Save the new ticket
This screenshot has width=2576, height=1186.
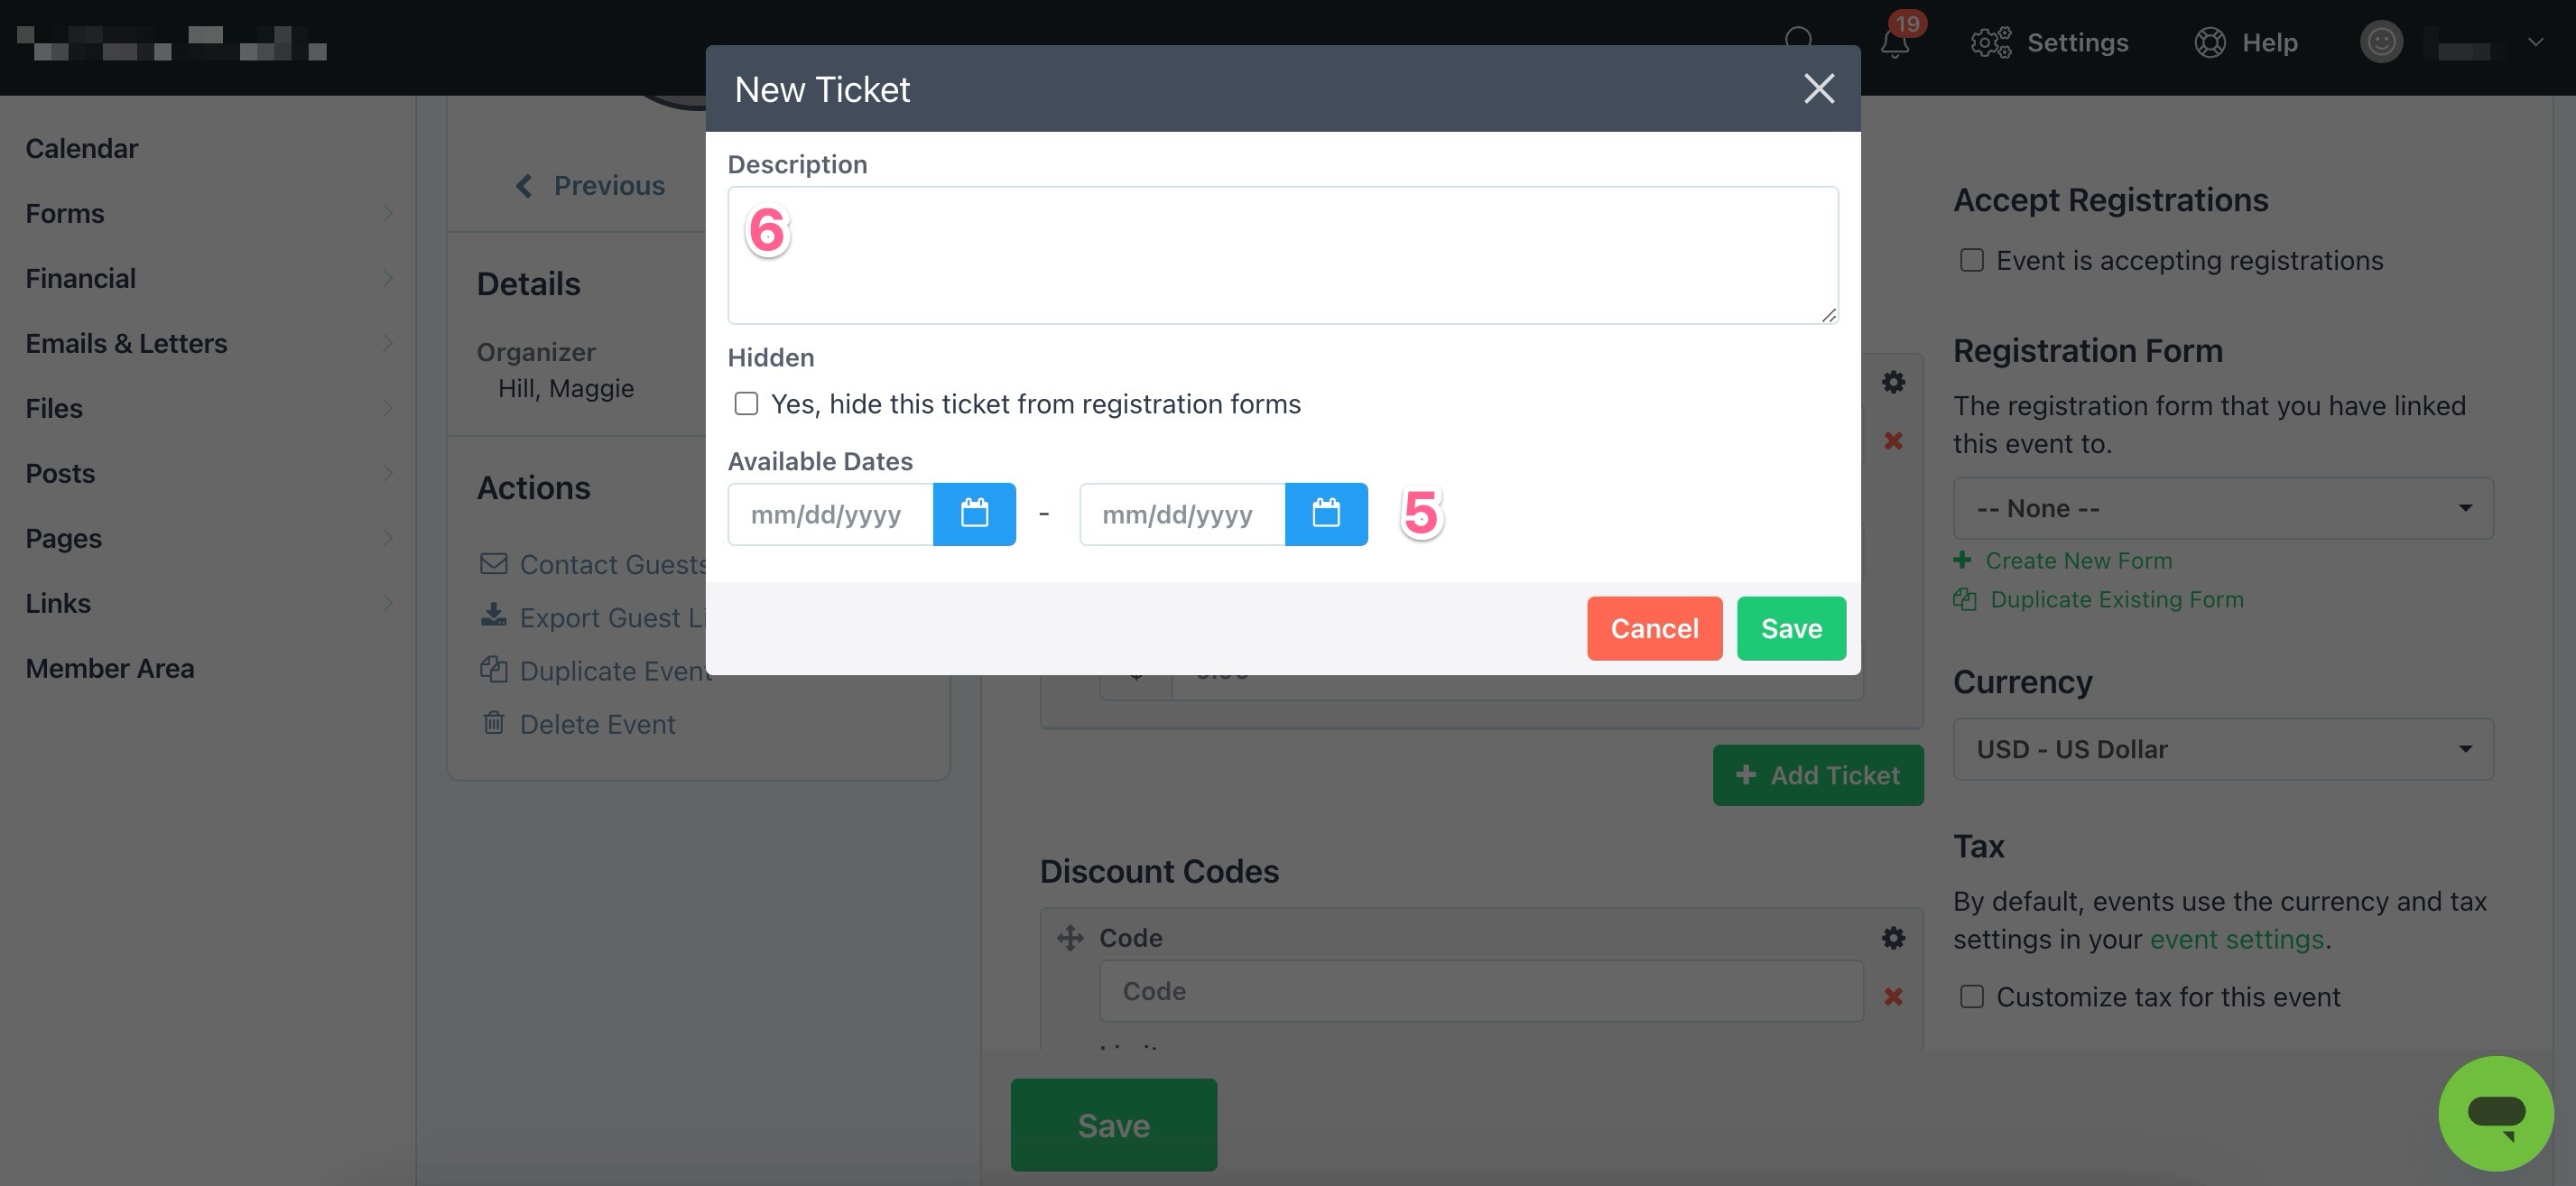coord(1791,629)
